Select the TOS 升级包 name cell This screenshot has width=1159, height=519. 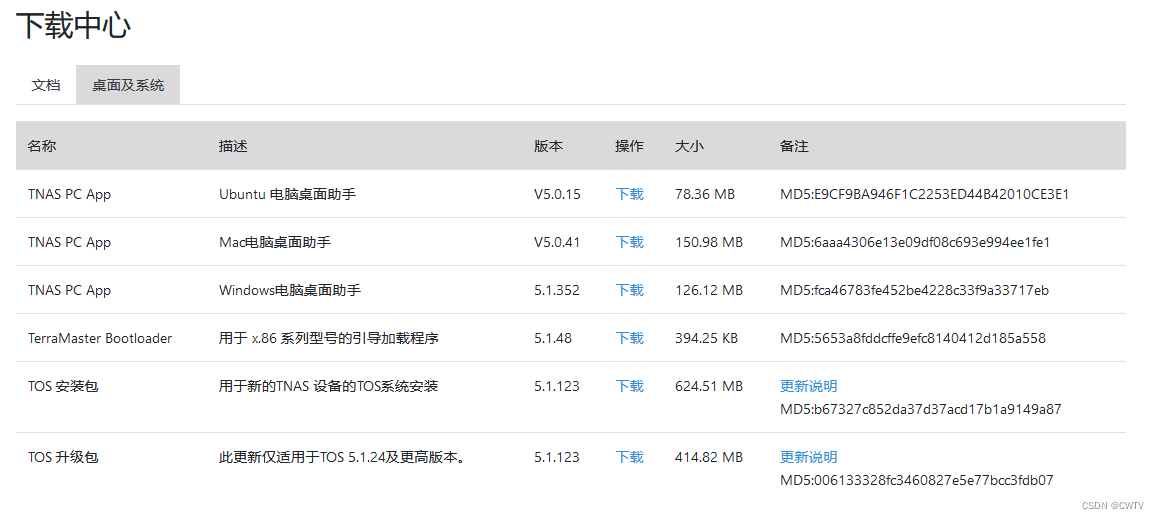point(63,458)
